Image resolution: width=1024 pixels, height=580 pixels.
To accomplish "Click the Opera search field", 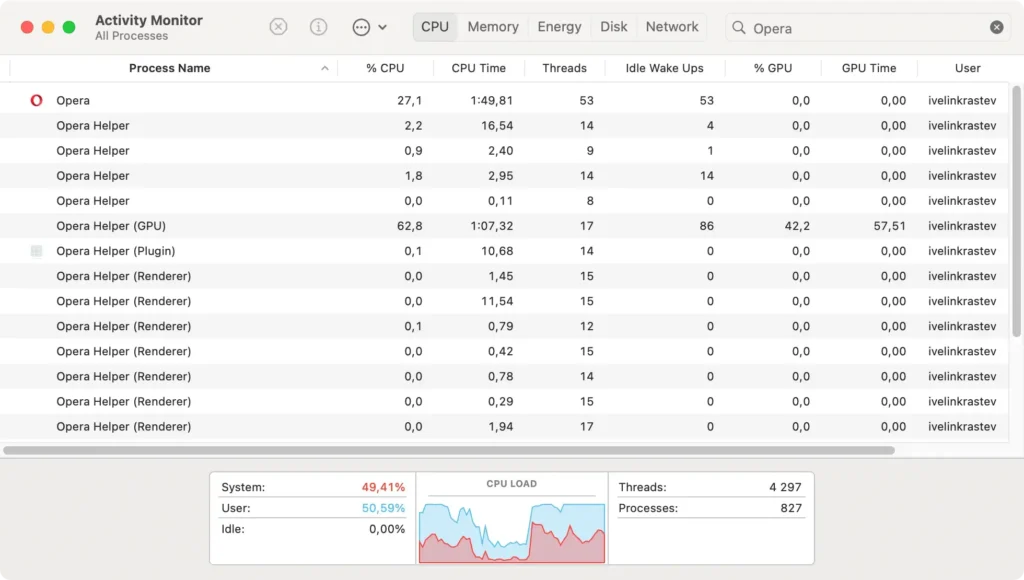I will coord(868,27).
